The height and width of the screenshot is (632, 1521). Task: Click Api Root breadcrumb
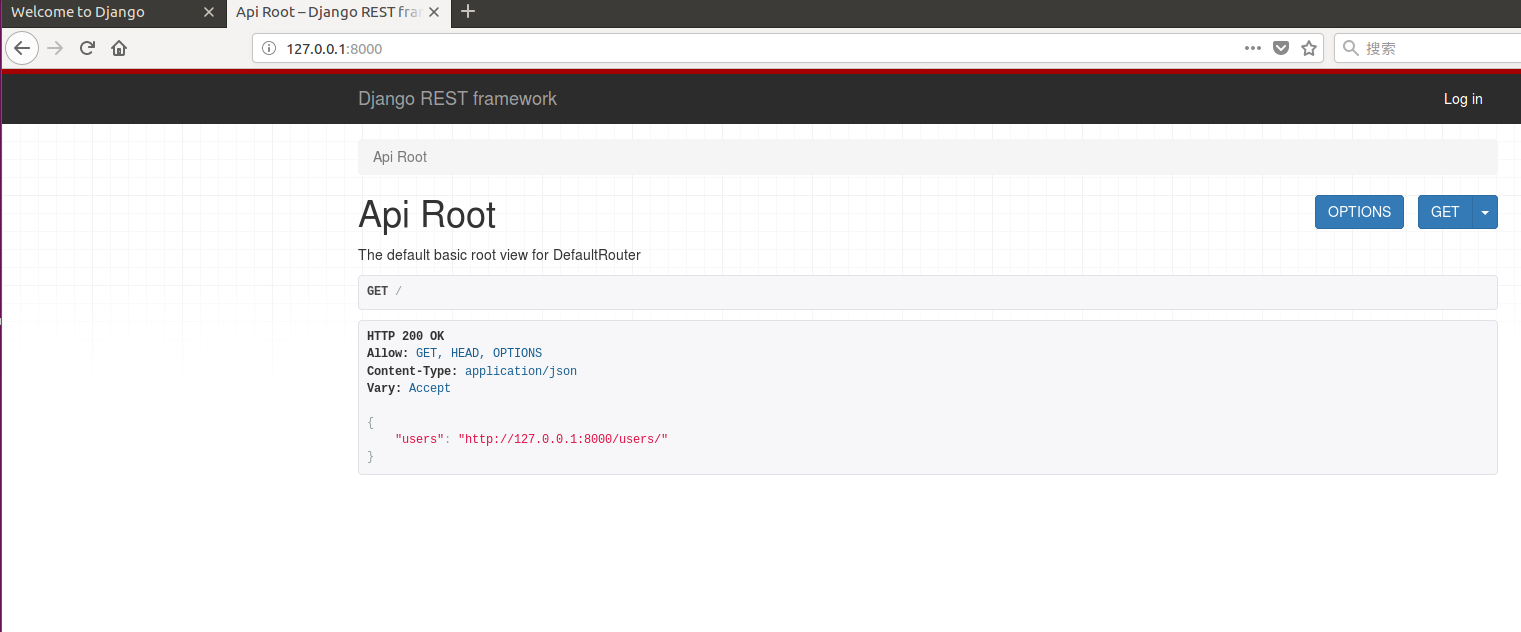click(400, 157)
